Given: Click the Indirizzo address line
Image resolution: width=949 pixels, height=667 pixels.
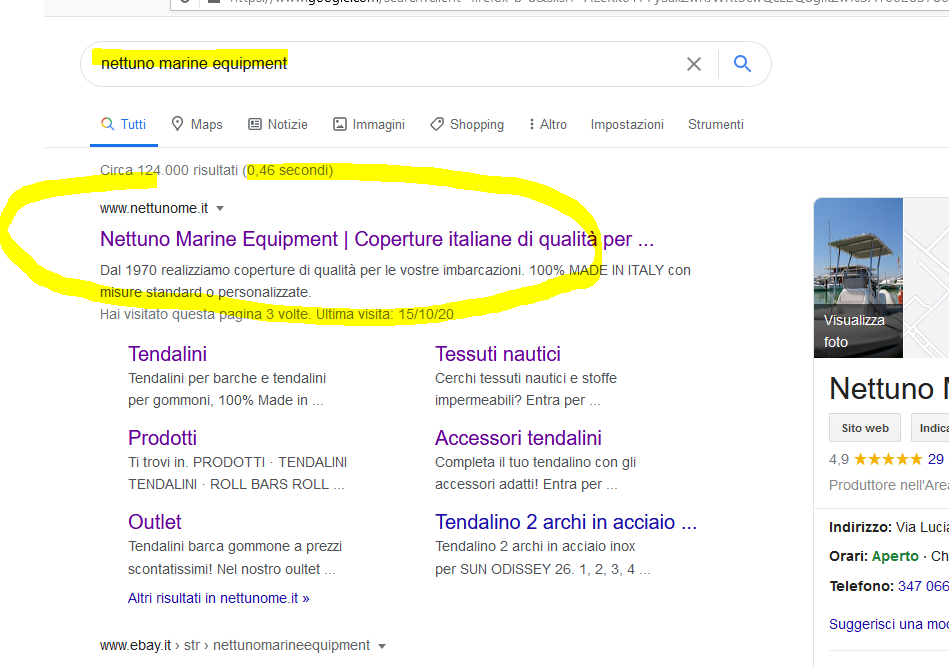Looking at the screenshot, I should tap(888, 527).
